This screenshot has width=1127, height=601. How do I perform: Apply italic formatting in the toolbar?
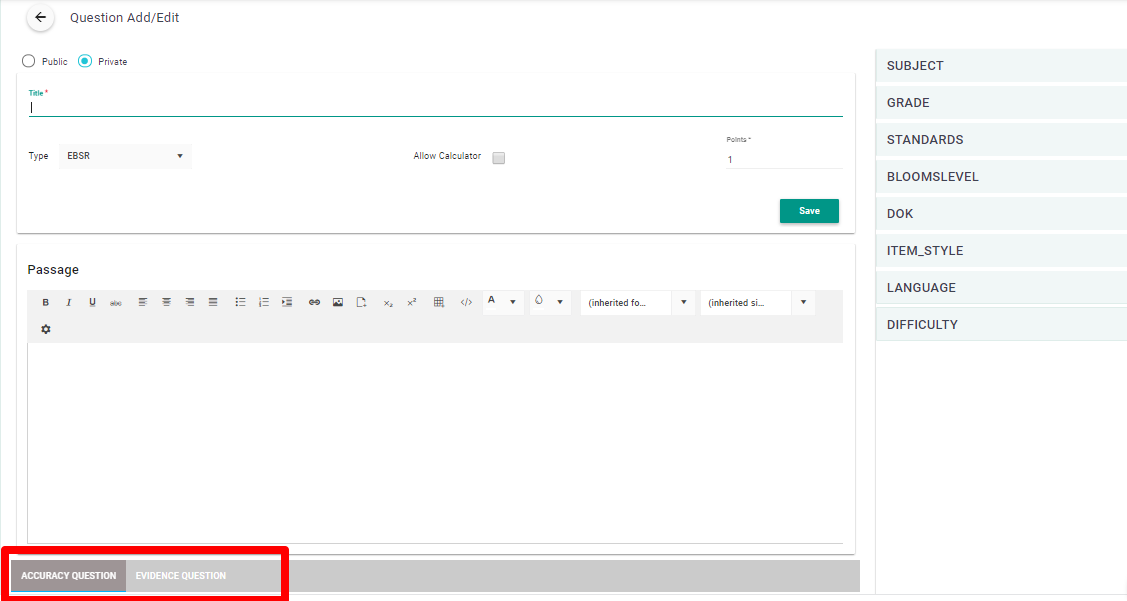[x=69, y=302]
